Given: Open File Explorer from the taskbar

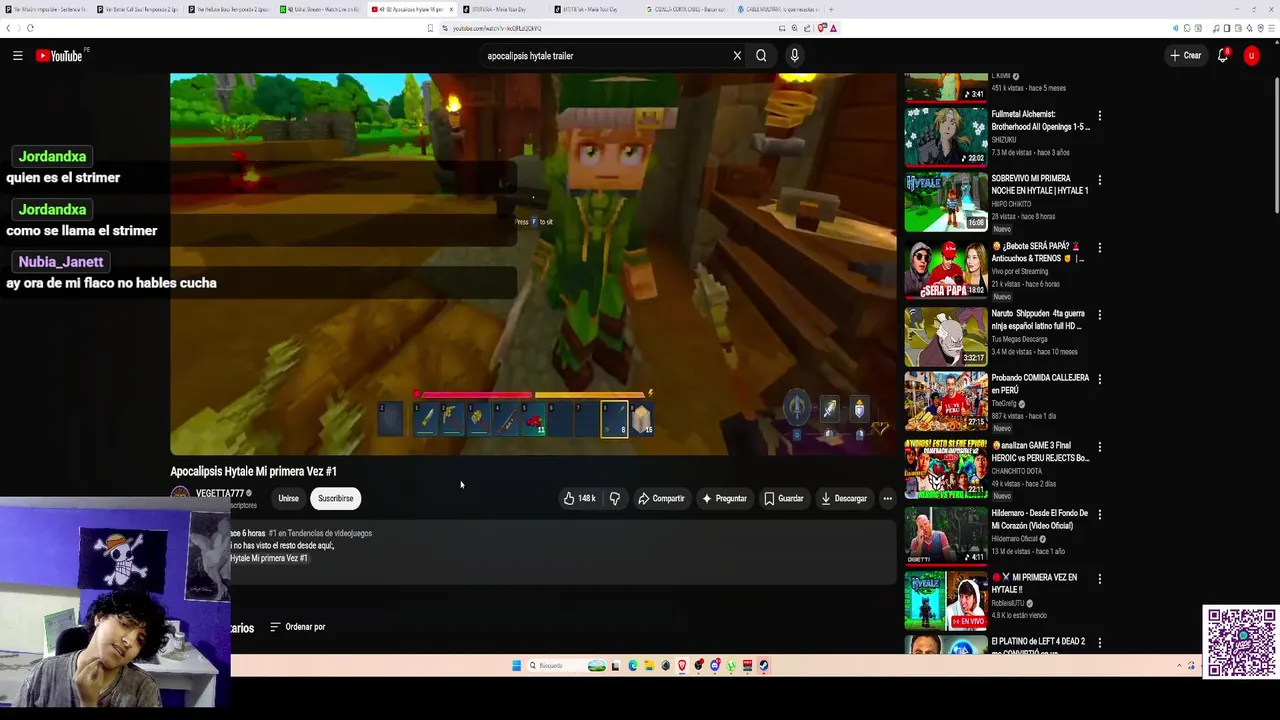Looking at the screenshot, I should coord(649,665).
